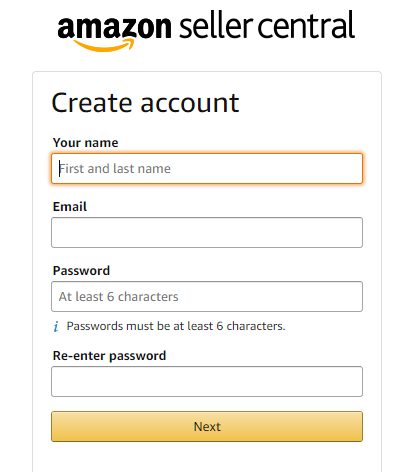Focus the Your name input field
This screenshot has width=414, height=472.
click(207, 169)
